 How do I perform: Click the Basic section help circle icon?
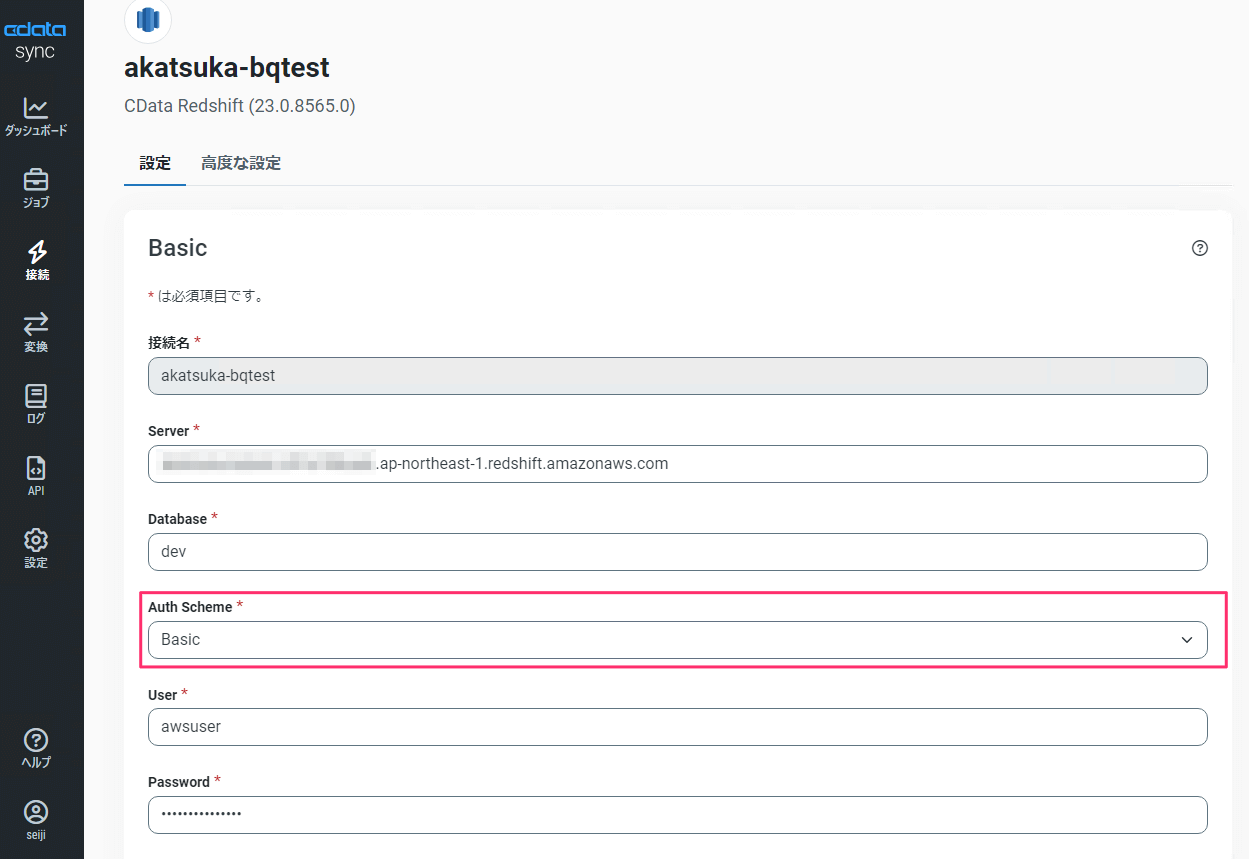1200,248
